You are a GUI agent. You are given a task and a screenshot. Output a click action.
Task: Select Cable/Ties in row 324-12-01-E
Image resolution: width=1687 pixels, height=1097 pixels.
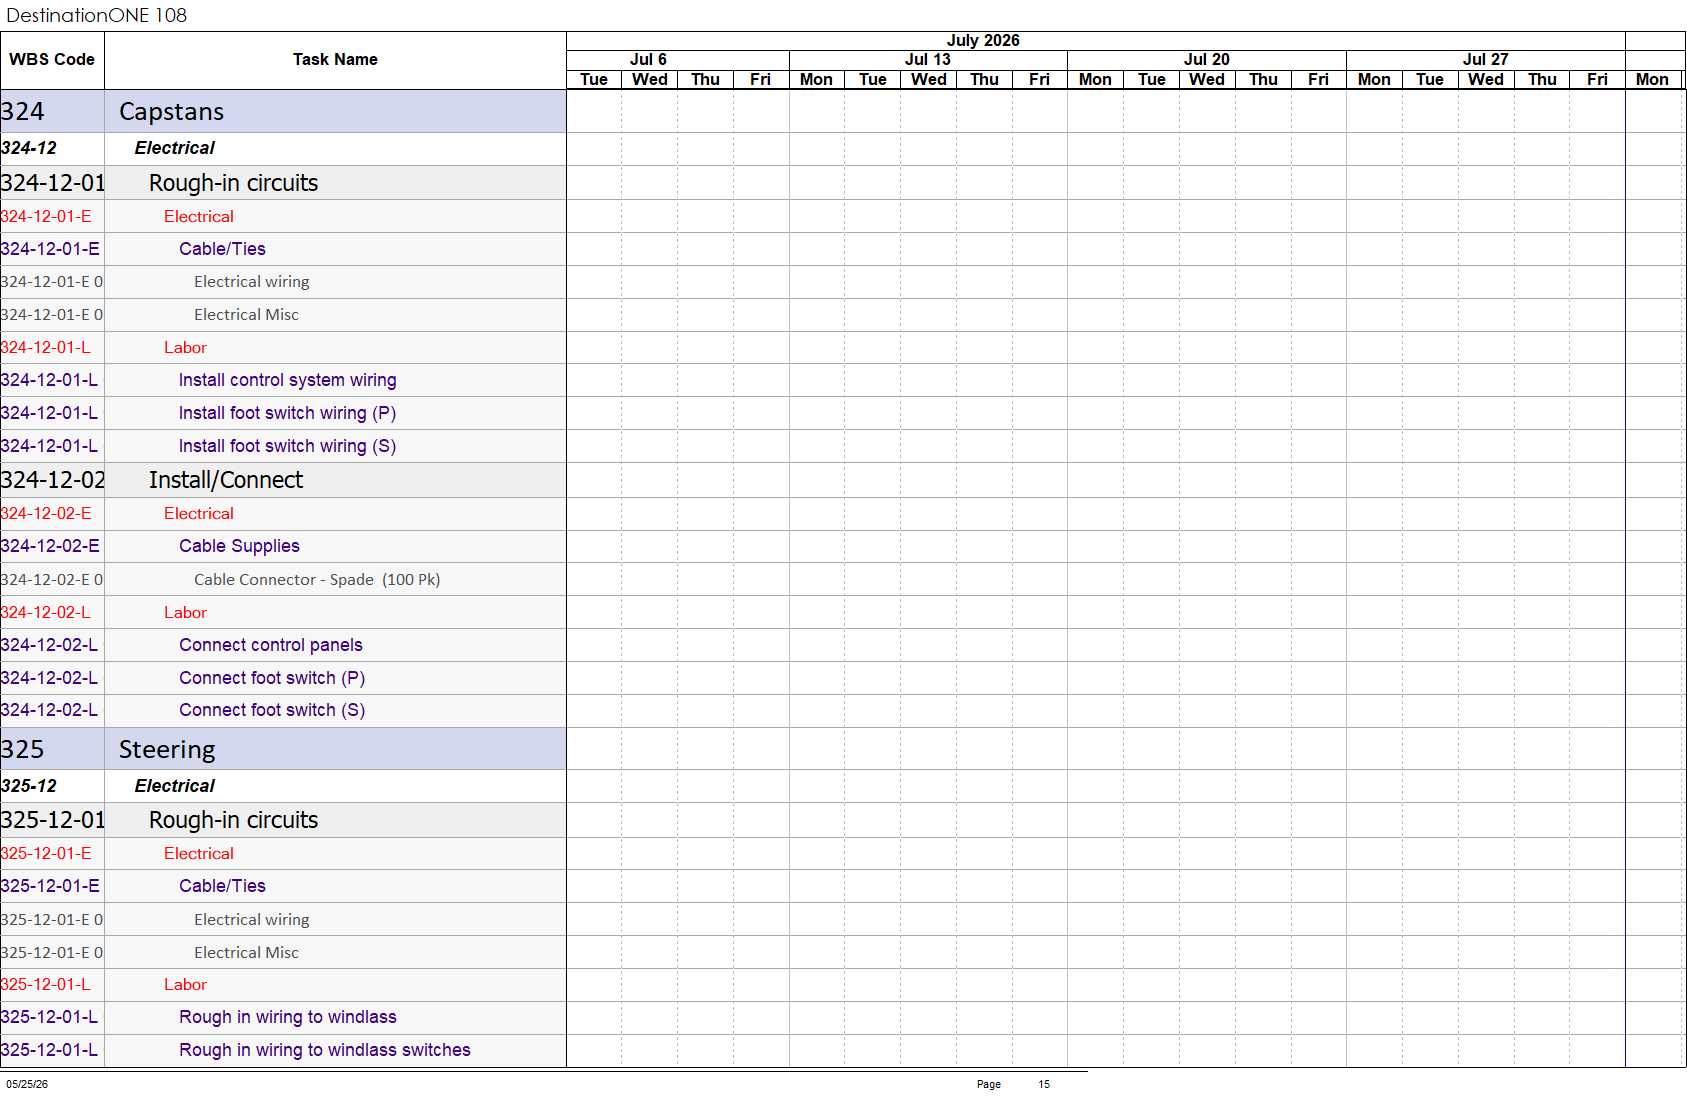coord(222,249)
